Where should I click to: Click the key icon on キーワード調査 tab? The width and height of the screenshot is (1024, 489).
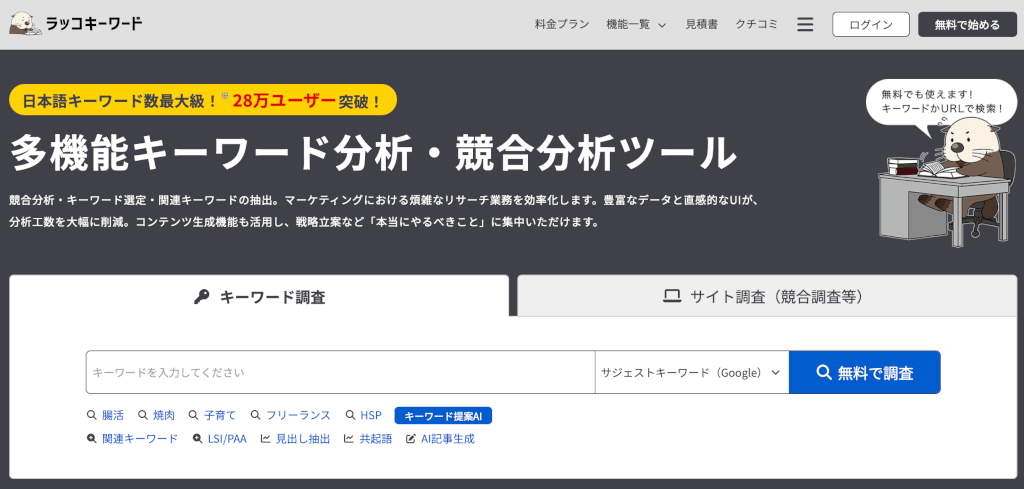click(x=202, y=297)
